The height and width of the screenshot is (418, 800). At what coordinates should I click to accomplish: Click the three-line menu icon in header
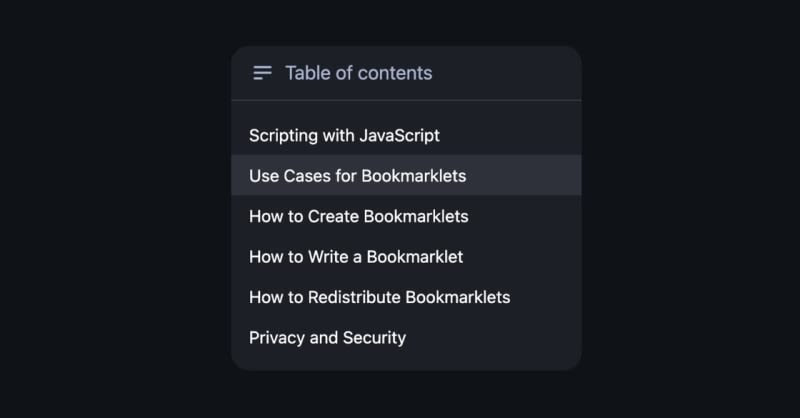[262, 73]
